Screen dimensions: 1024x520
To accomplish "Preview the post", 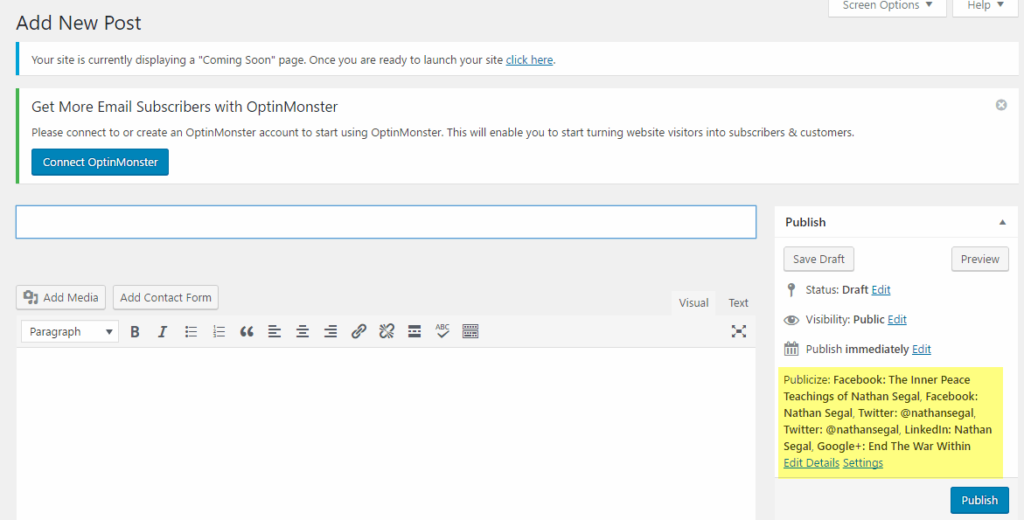I will 980,259.
